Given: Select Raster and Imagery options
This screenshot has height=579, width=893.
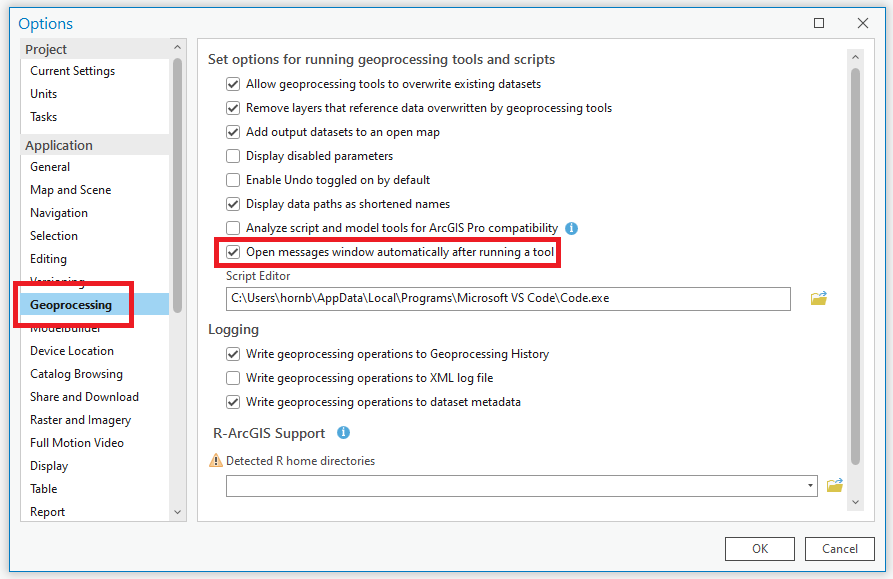Looking at the screenshot, I should (80, 419).
